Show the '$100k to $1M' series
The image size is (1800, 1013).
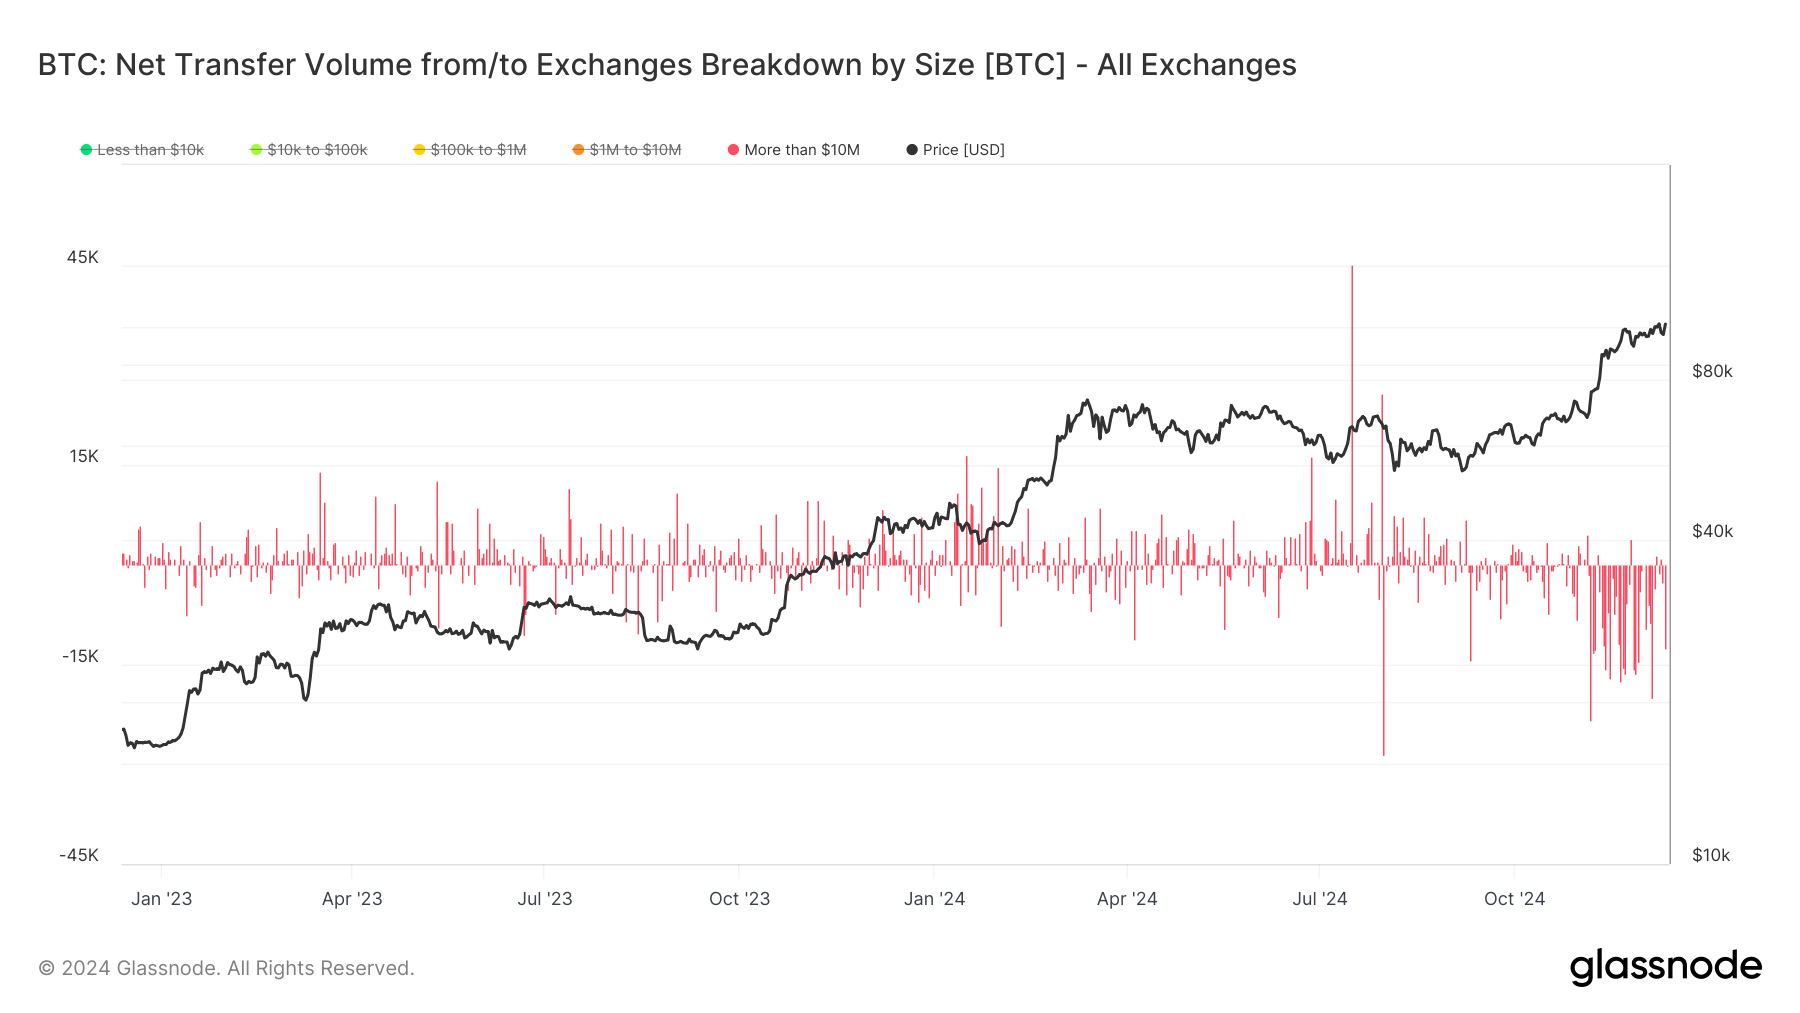pyautogui.click(x=478, y=150)
